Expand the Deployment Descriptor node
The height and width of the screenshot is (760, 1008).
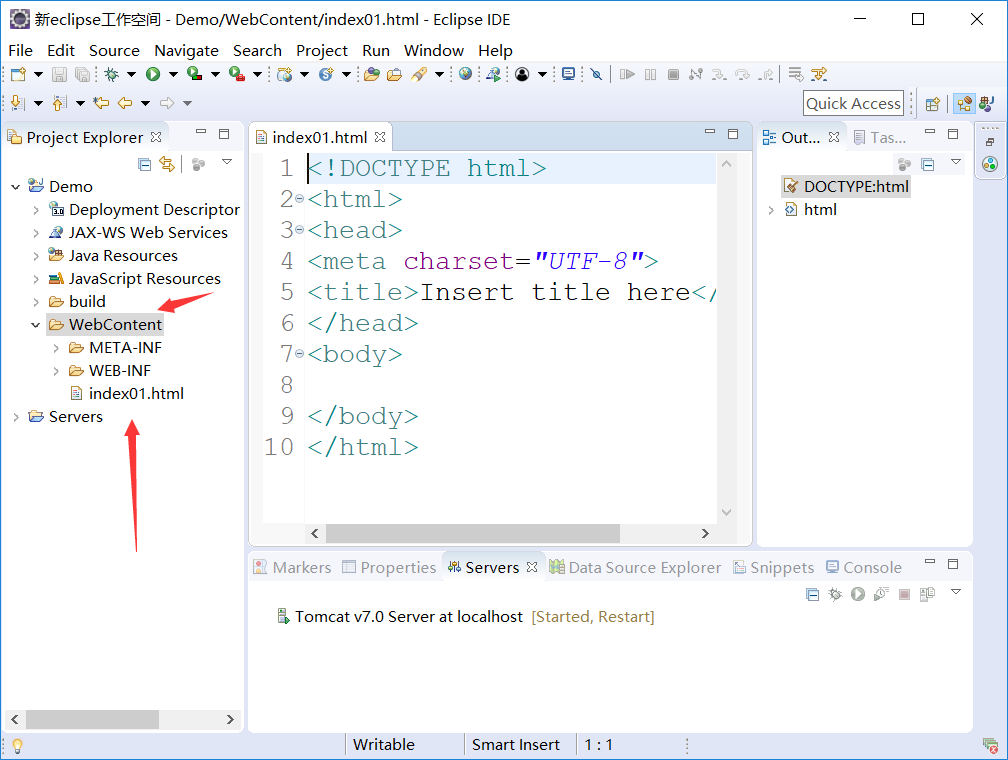pyautogui.click(x=36, y=210)
